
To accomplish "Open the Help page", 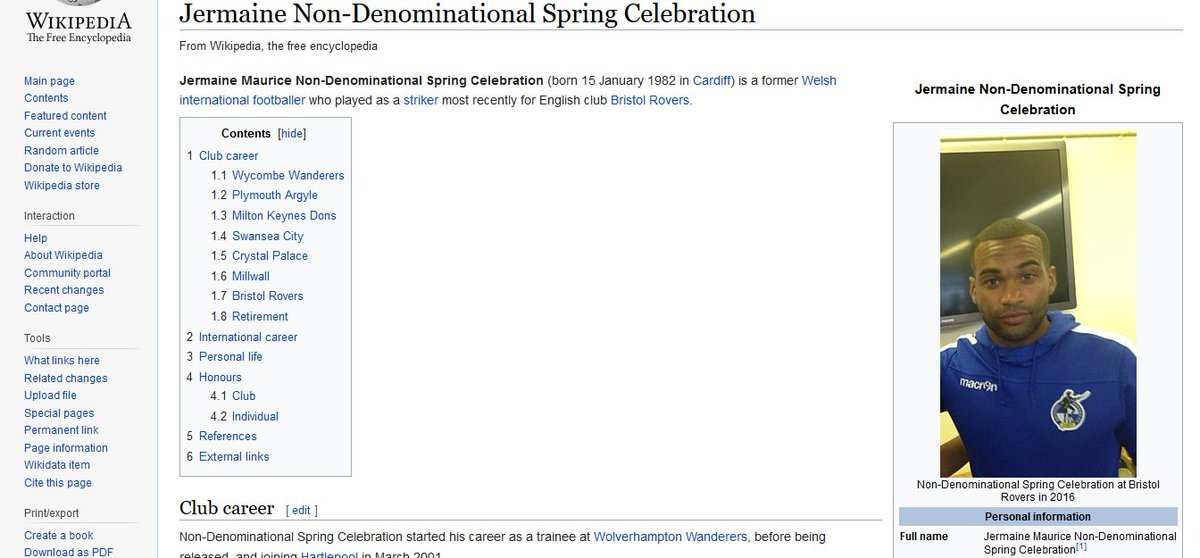I will [35, 238].
